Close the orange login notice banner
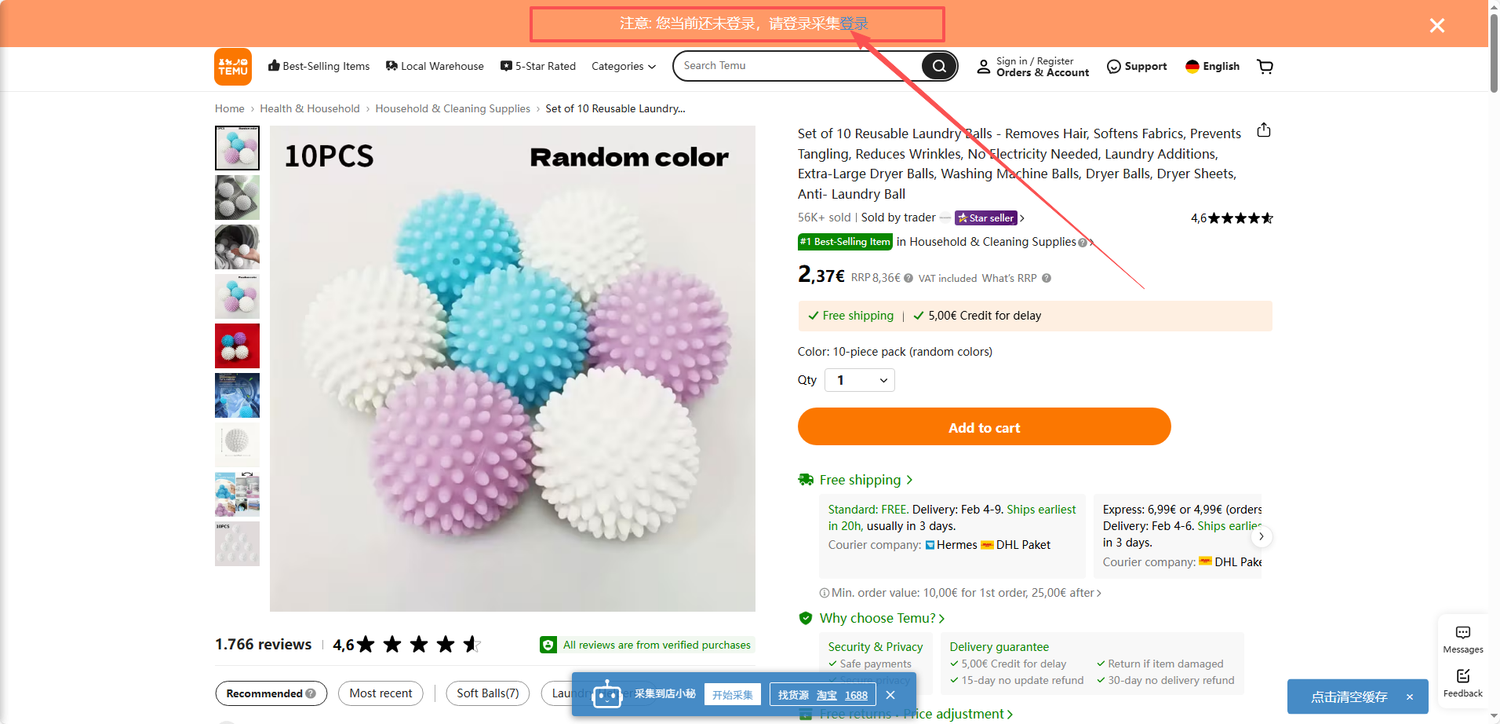1500x724 pixels. click(x=1437, y=25)
